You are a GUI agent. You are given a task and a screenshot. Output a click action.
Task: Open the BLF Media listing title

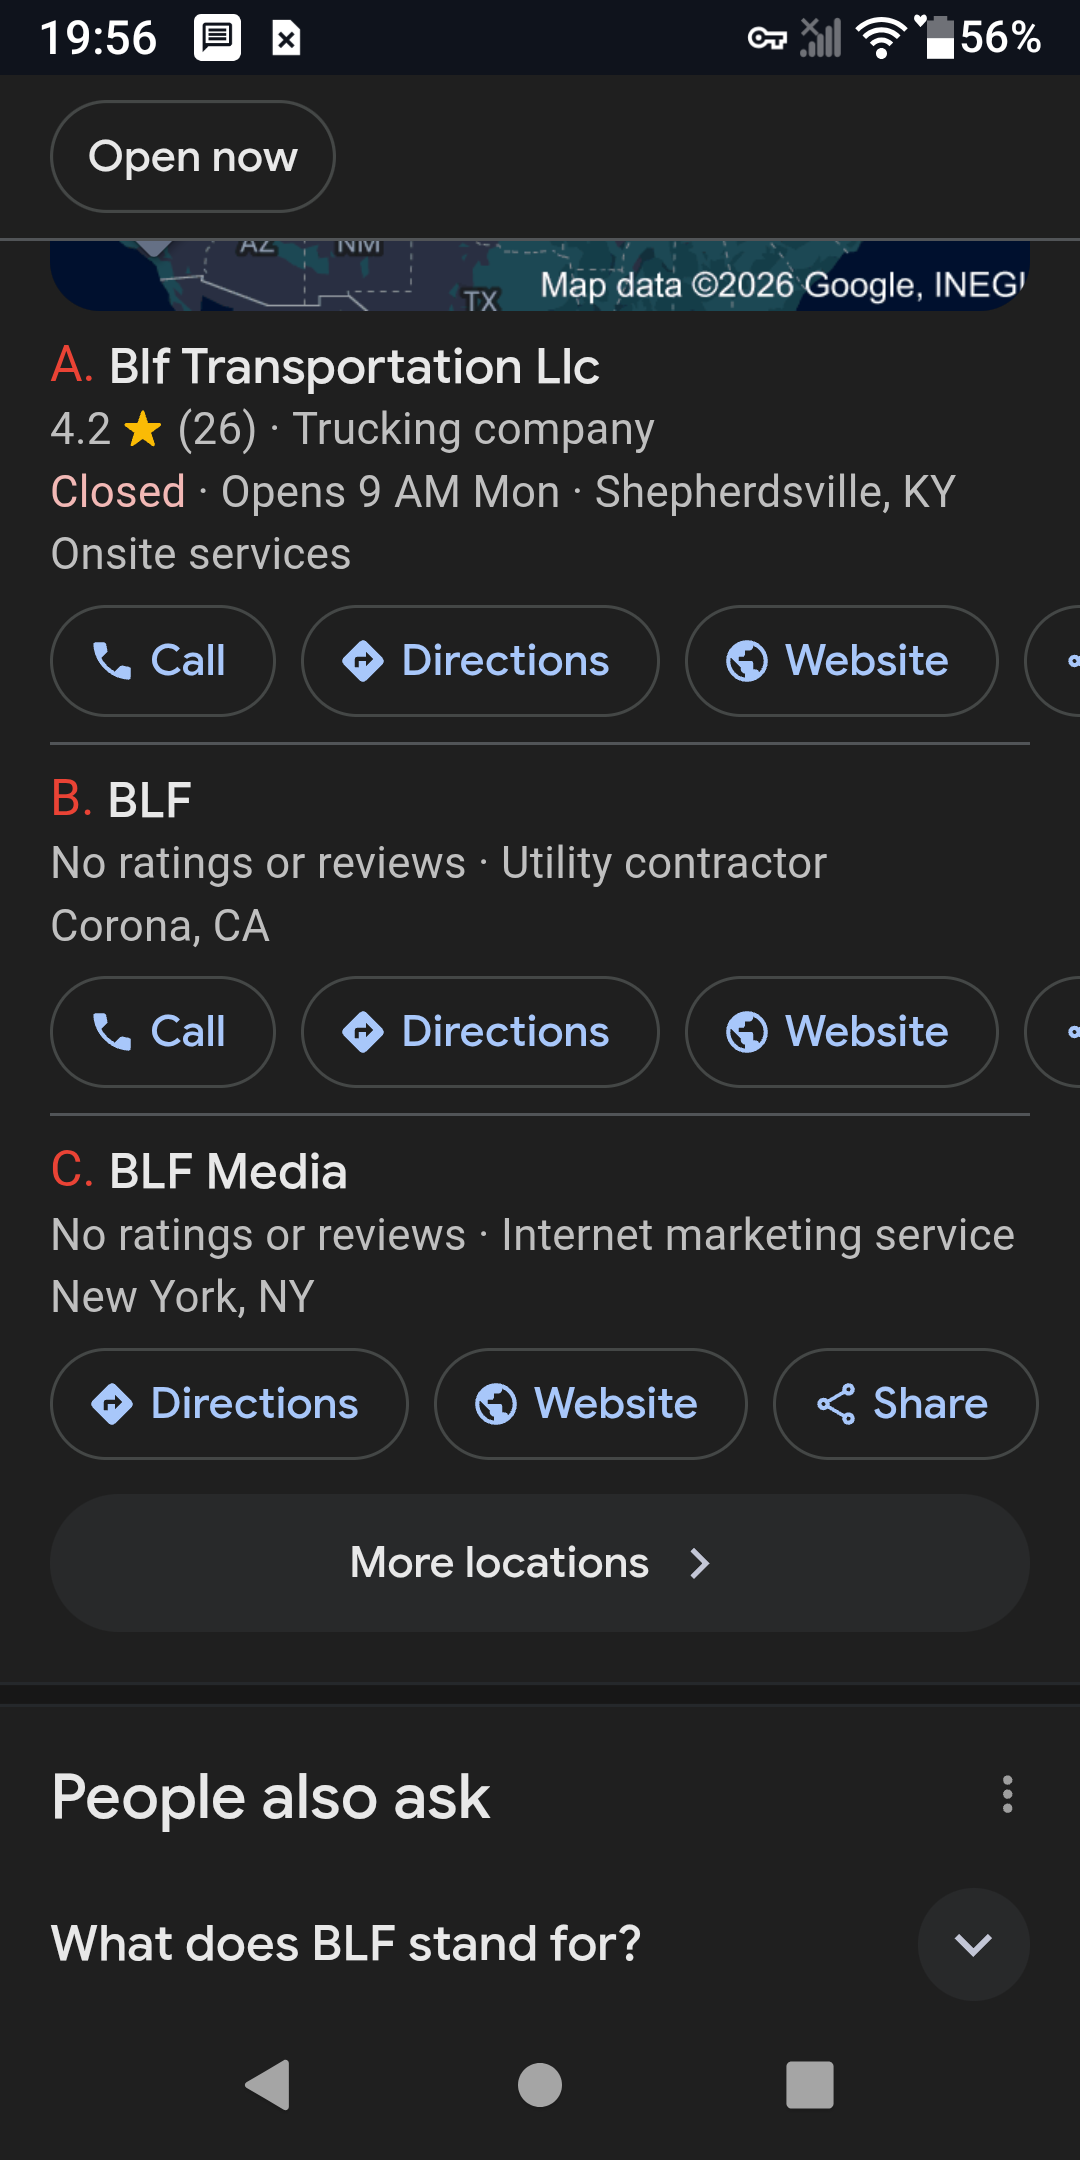point(228,1172)
